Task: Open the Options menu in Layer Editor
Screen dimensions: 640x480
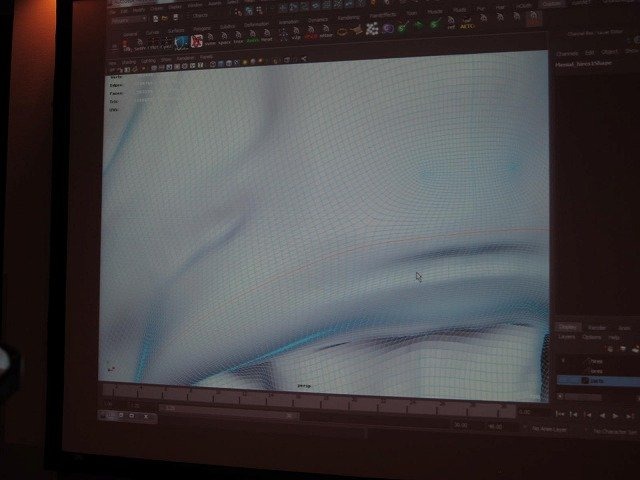Action: tap(591, 337)
